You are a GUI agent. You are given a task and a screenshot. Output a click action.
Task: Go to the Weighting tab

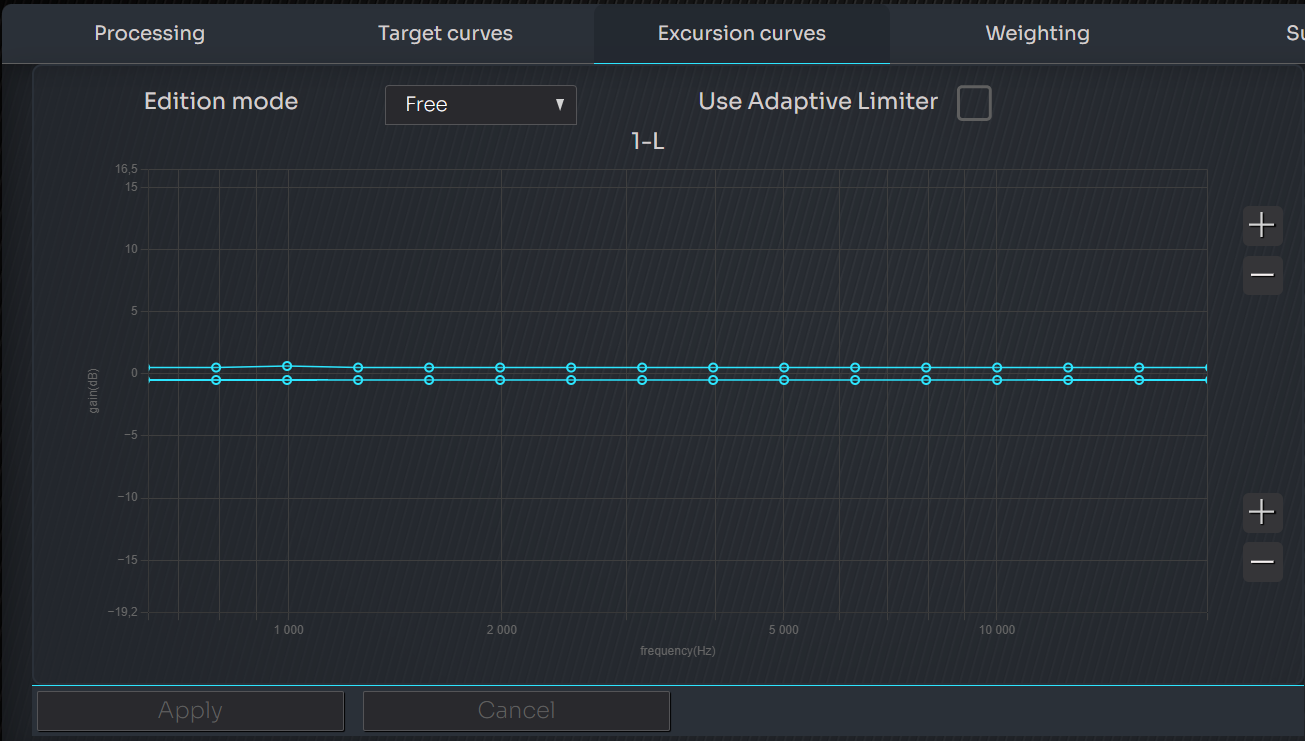click(x=1037, y=33)
